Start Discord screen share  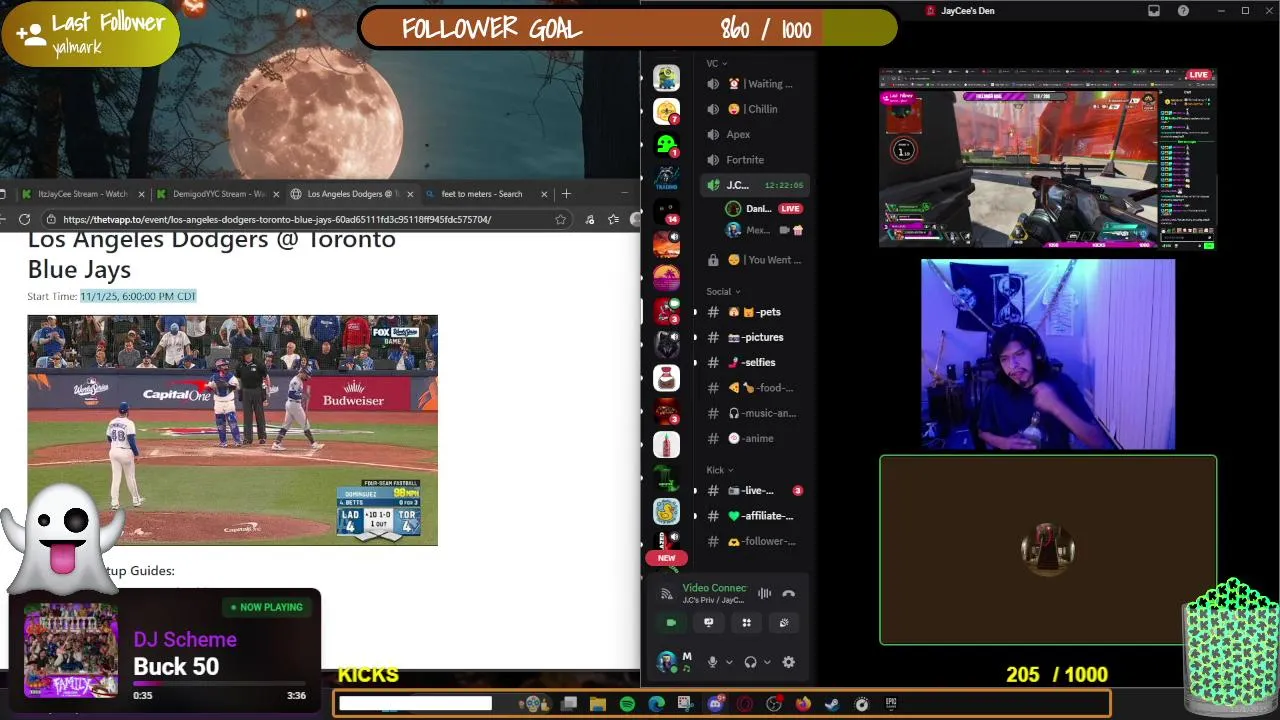point(709,622)
